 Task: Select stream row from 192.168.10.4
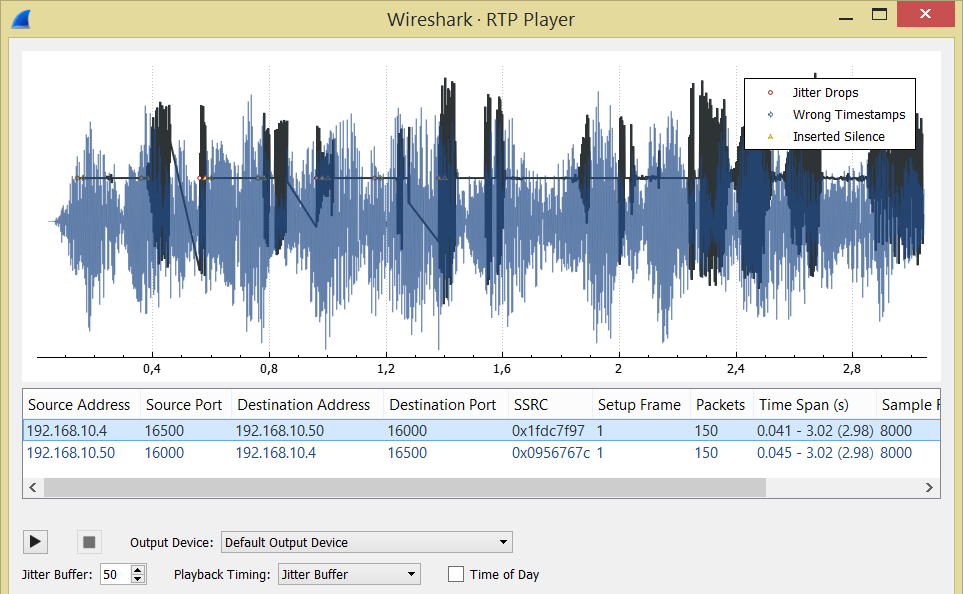point(482,431)
